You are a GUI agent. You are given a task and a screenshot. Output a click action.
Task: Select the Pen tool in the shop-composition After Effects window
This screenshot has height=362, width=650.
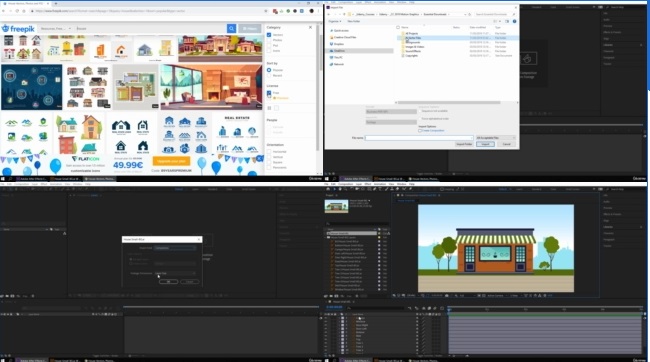[x=375, y=189]
